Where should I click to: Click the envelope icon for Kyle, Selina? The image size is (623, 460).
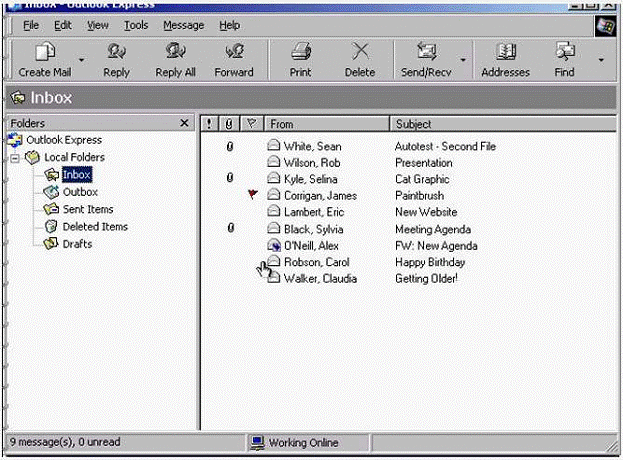[x=273, y=178]
